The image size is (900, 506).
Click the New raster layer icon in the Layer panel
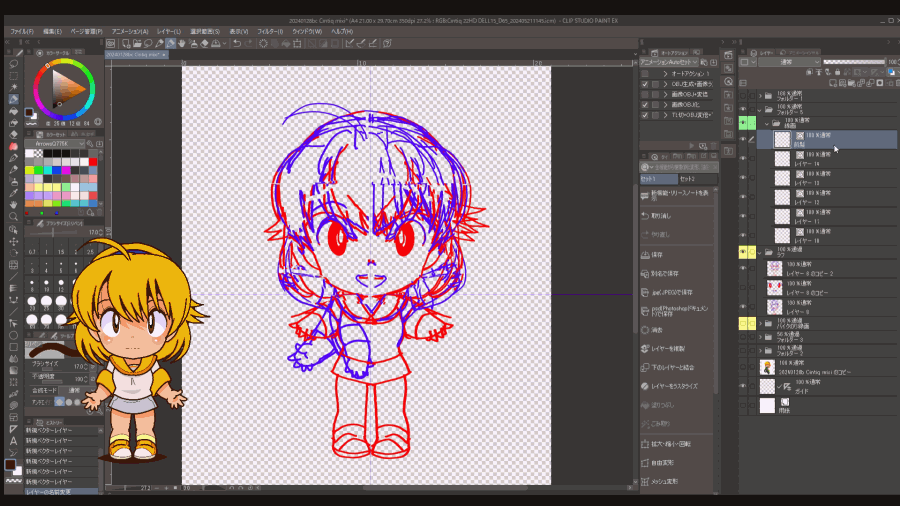833,83
